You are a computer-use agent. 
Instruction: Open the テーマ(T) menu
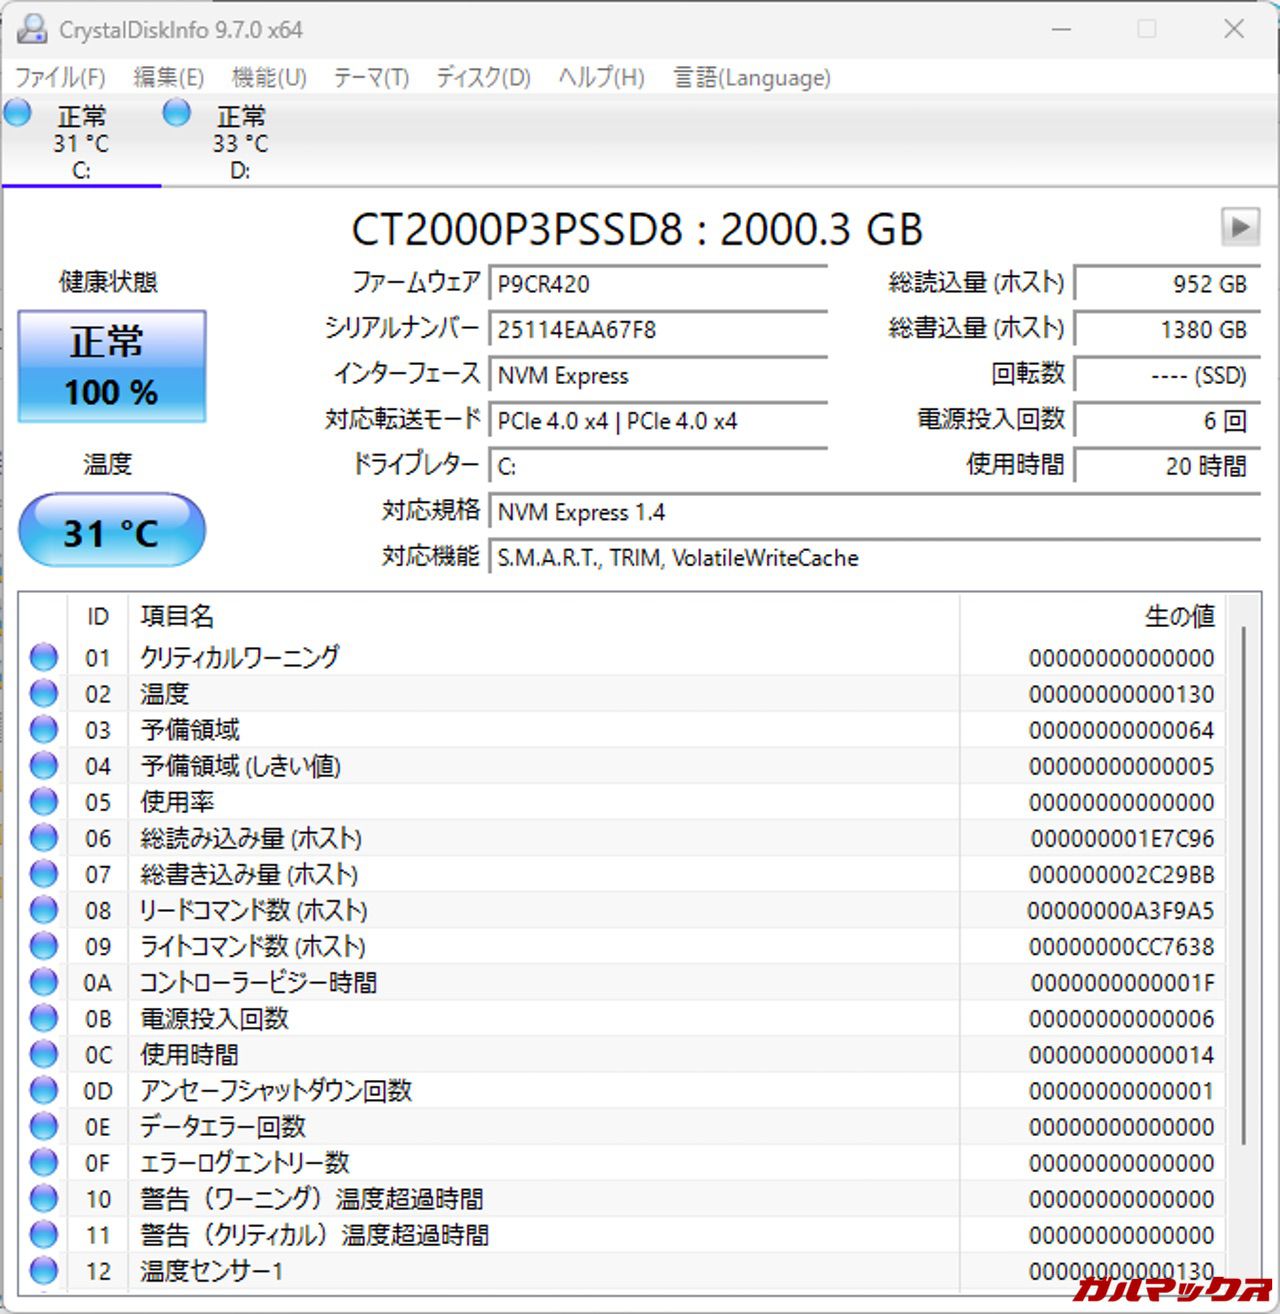coord(371,77)
